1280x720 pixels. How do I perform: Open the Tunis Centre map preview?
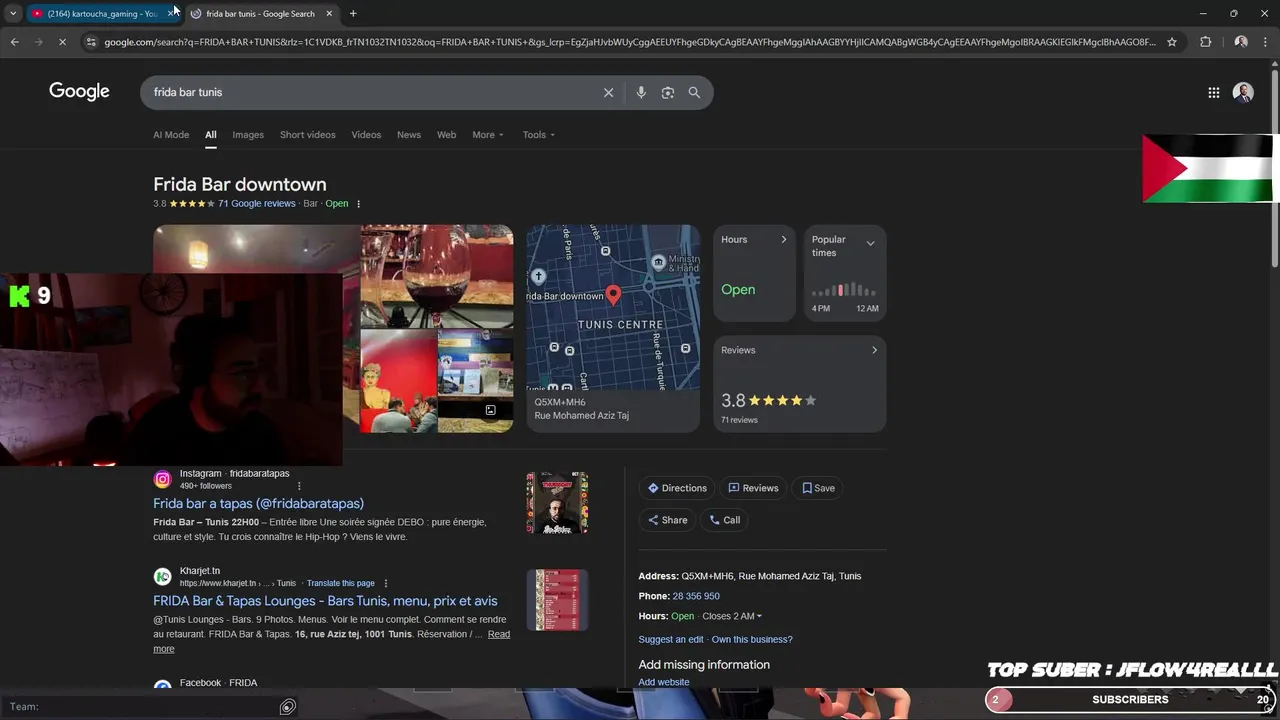[613, 308]
